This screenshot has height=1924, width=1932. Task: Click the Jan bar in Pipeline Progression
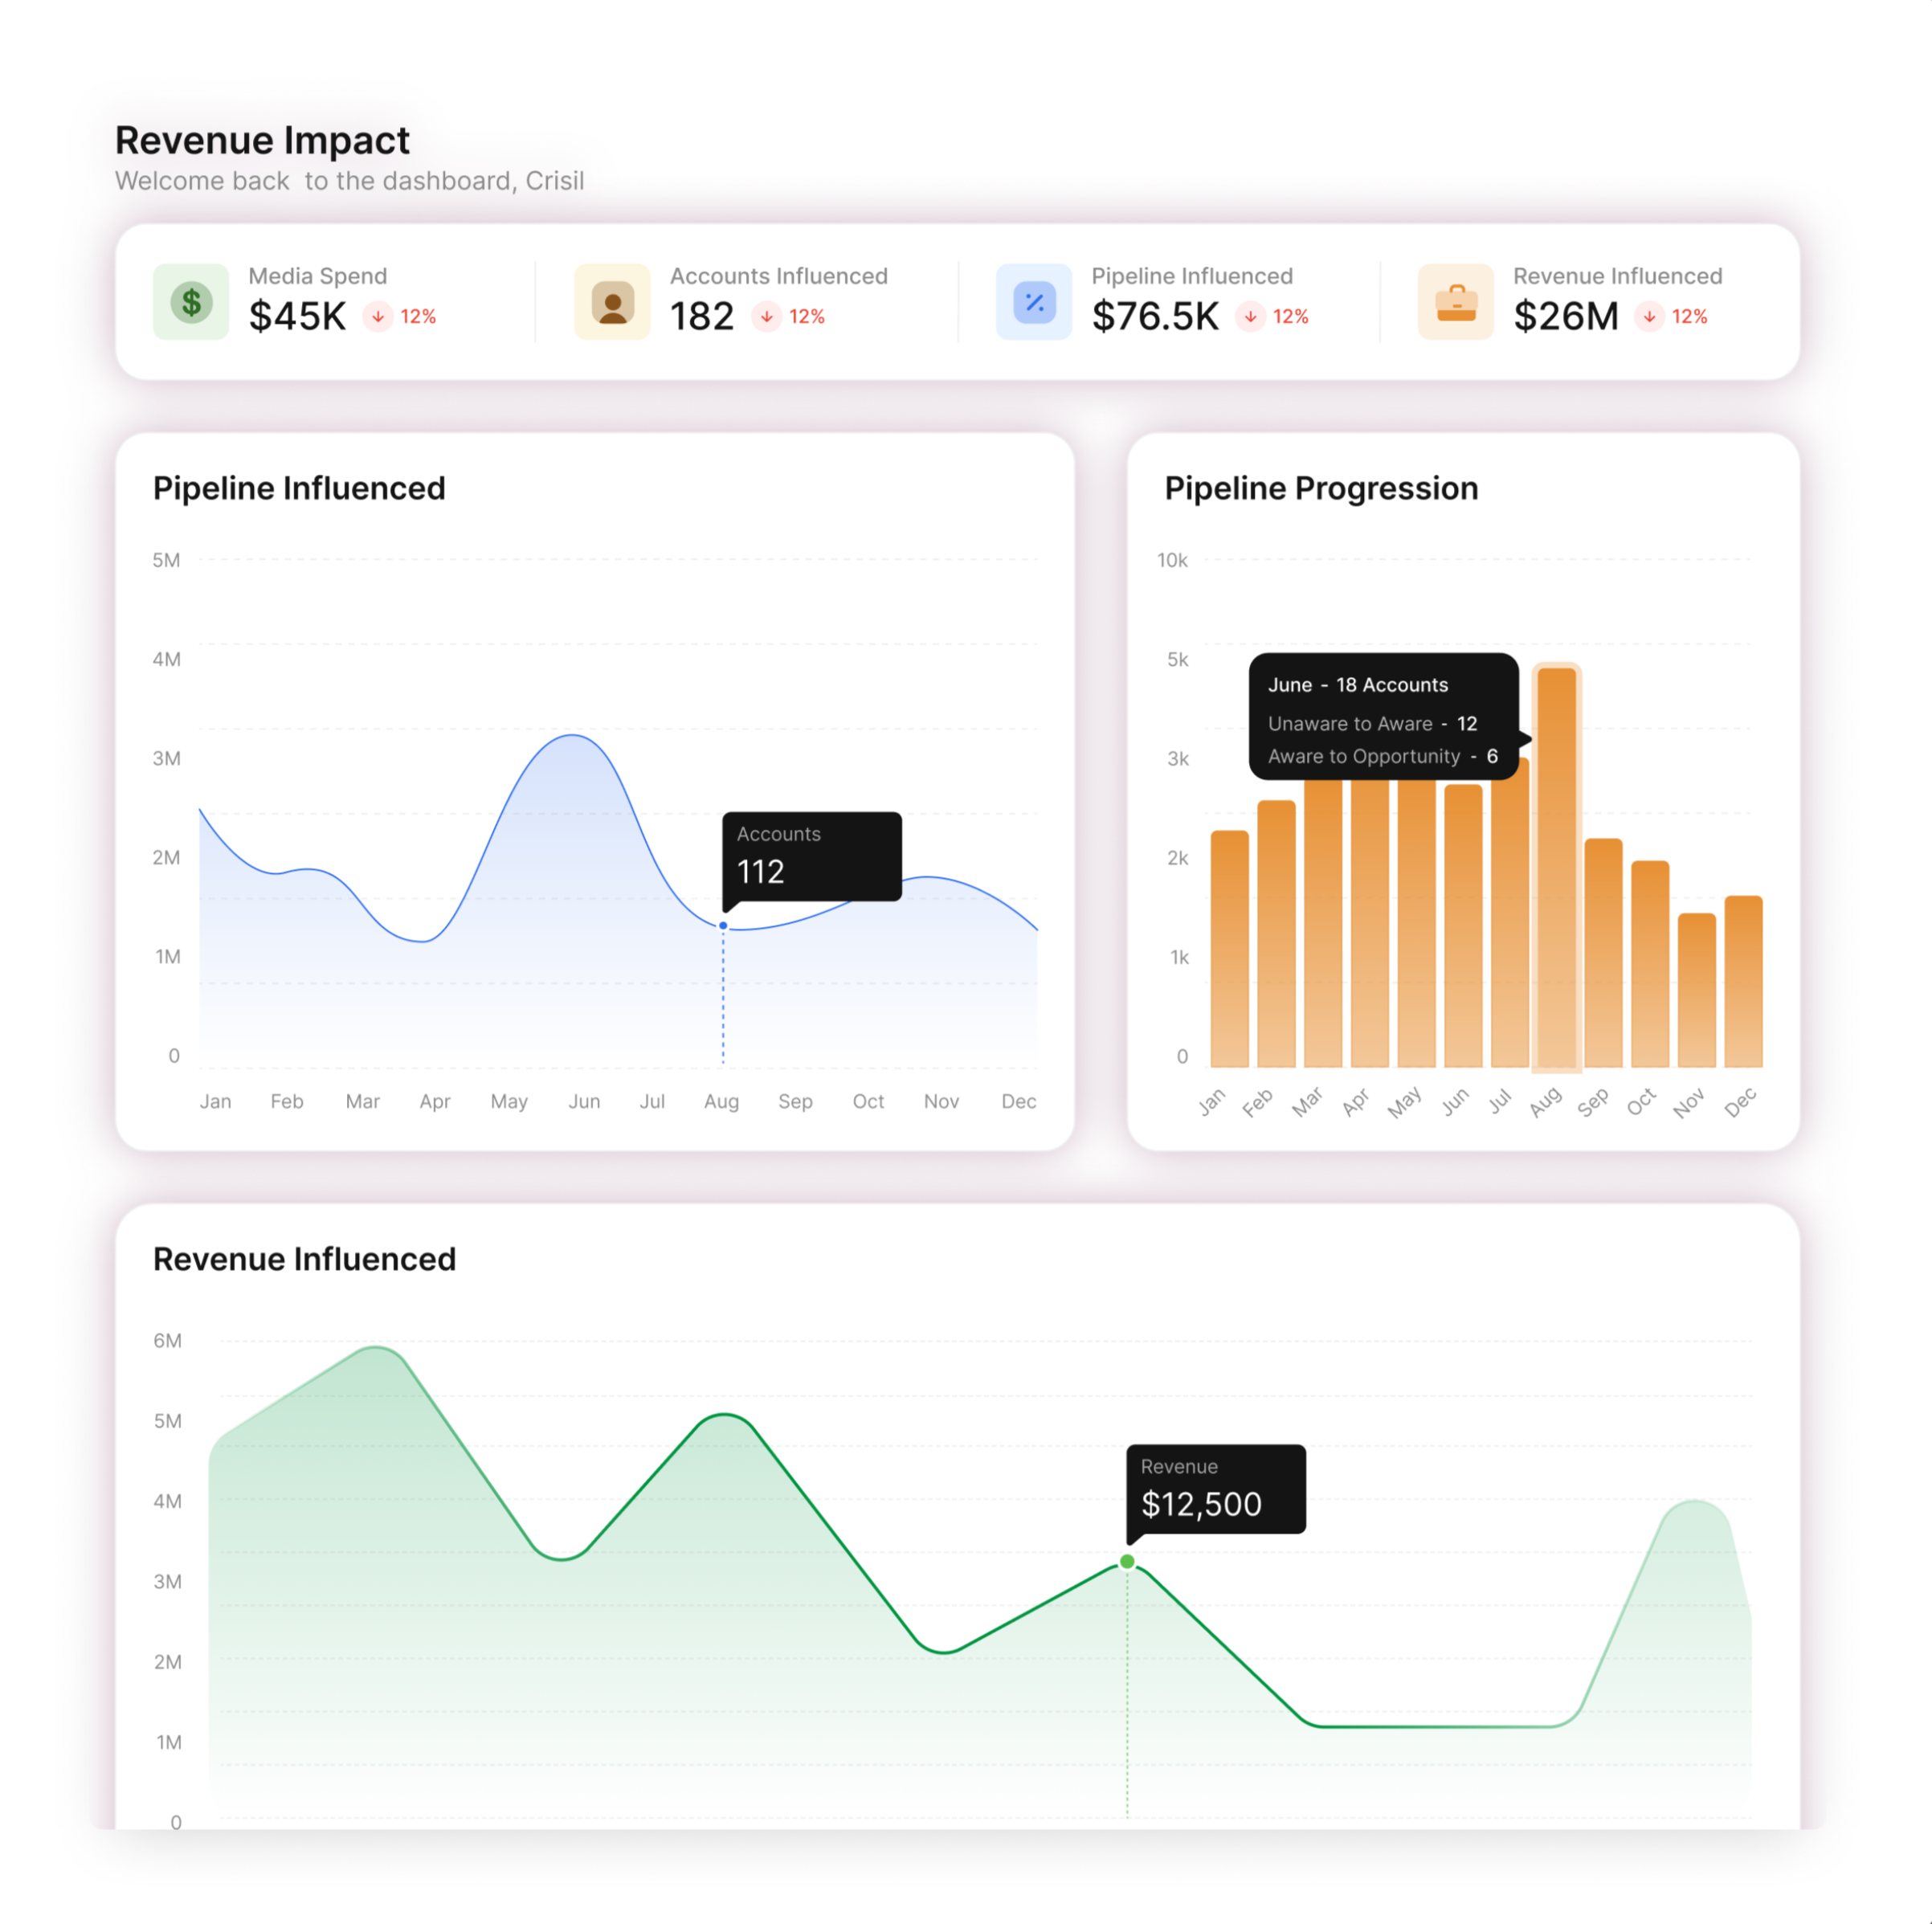click(1229, 950)
